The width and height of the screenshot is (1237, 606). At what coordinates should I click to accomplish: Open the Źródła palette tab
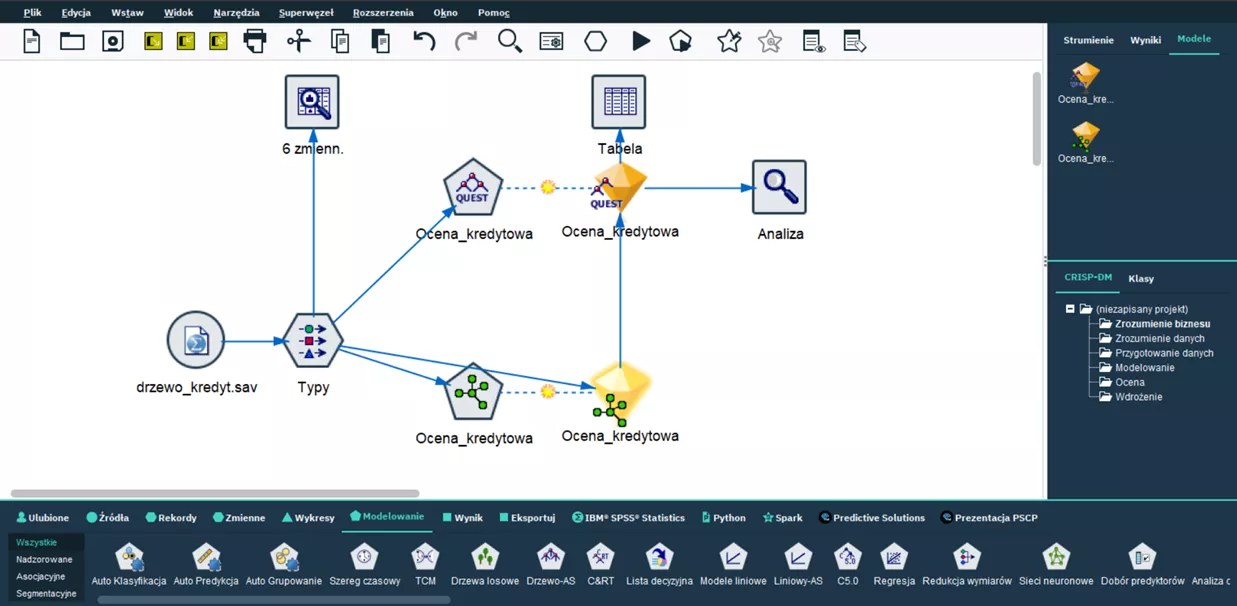[x=108, y=518]
